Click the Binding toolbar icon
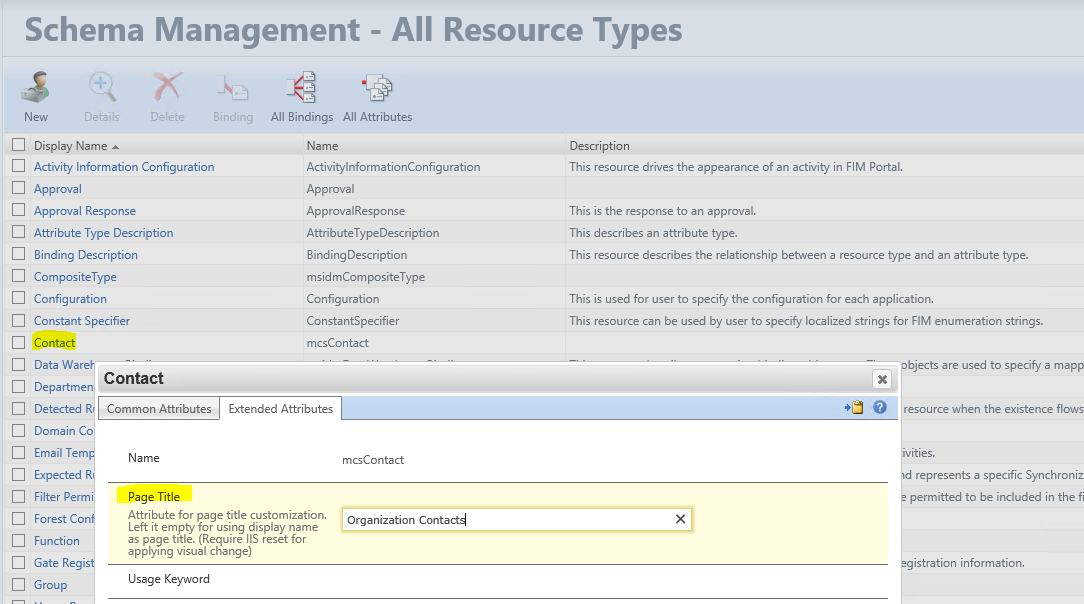Image resolution: width=1084 pixels, height=604 pixels. (232, 89)
